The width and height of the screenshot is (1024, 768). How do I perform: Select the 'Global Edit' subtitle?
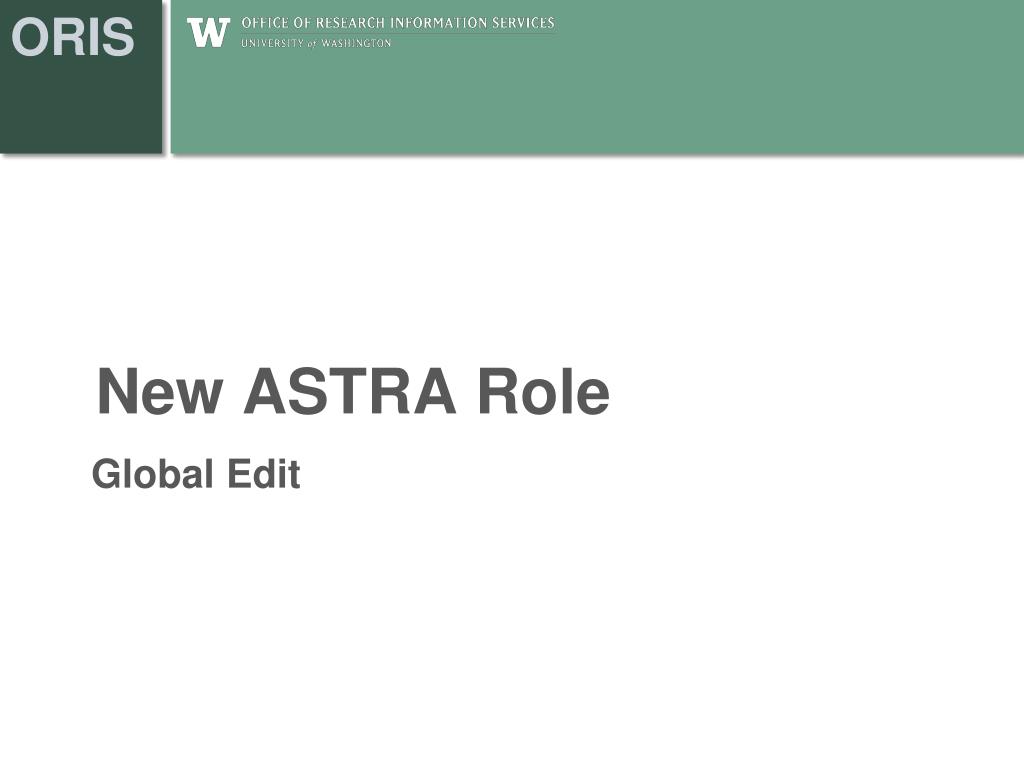pyautogui.click(x=196, y=473)
